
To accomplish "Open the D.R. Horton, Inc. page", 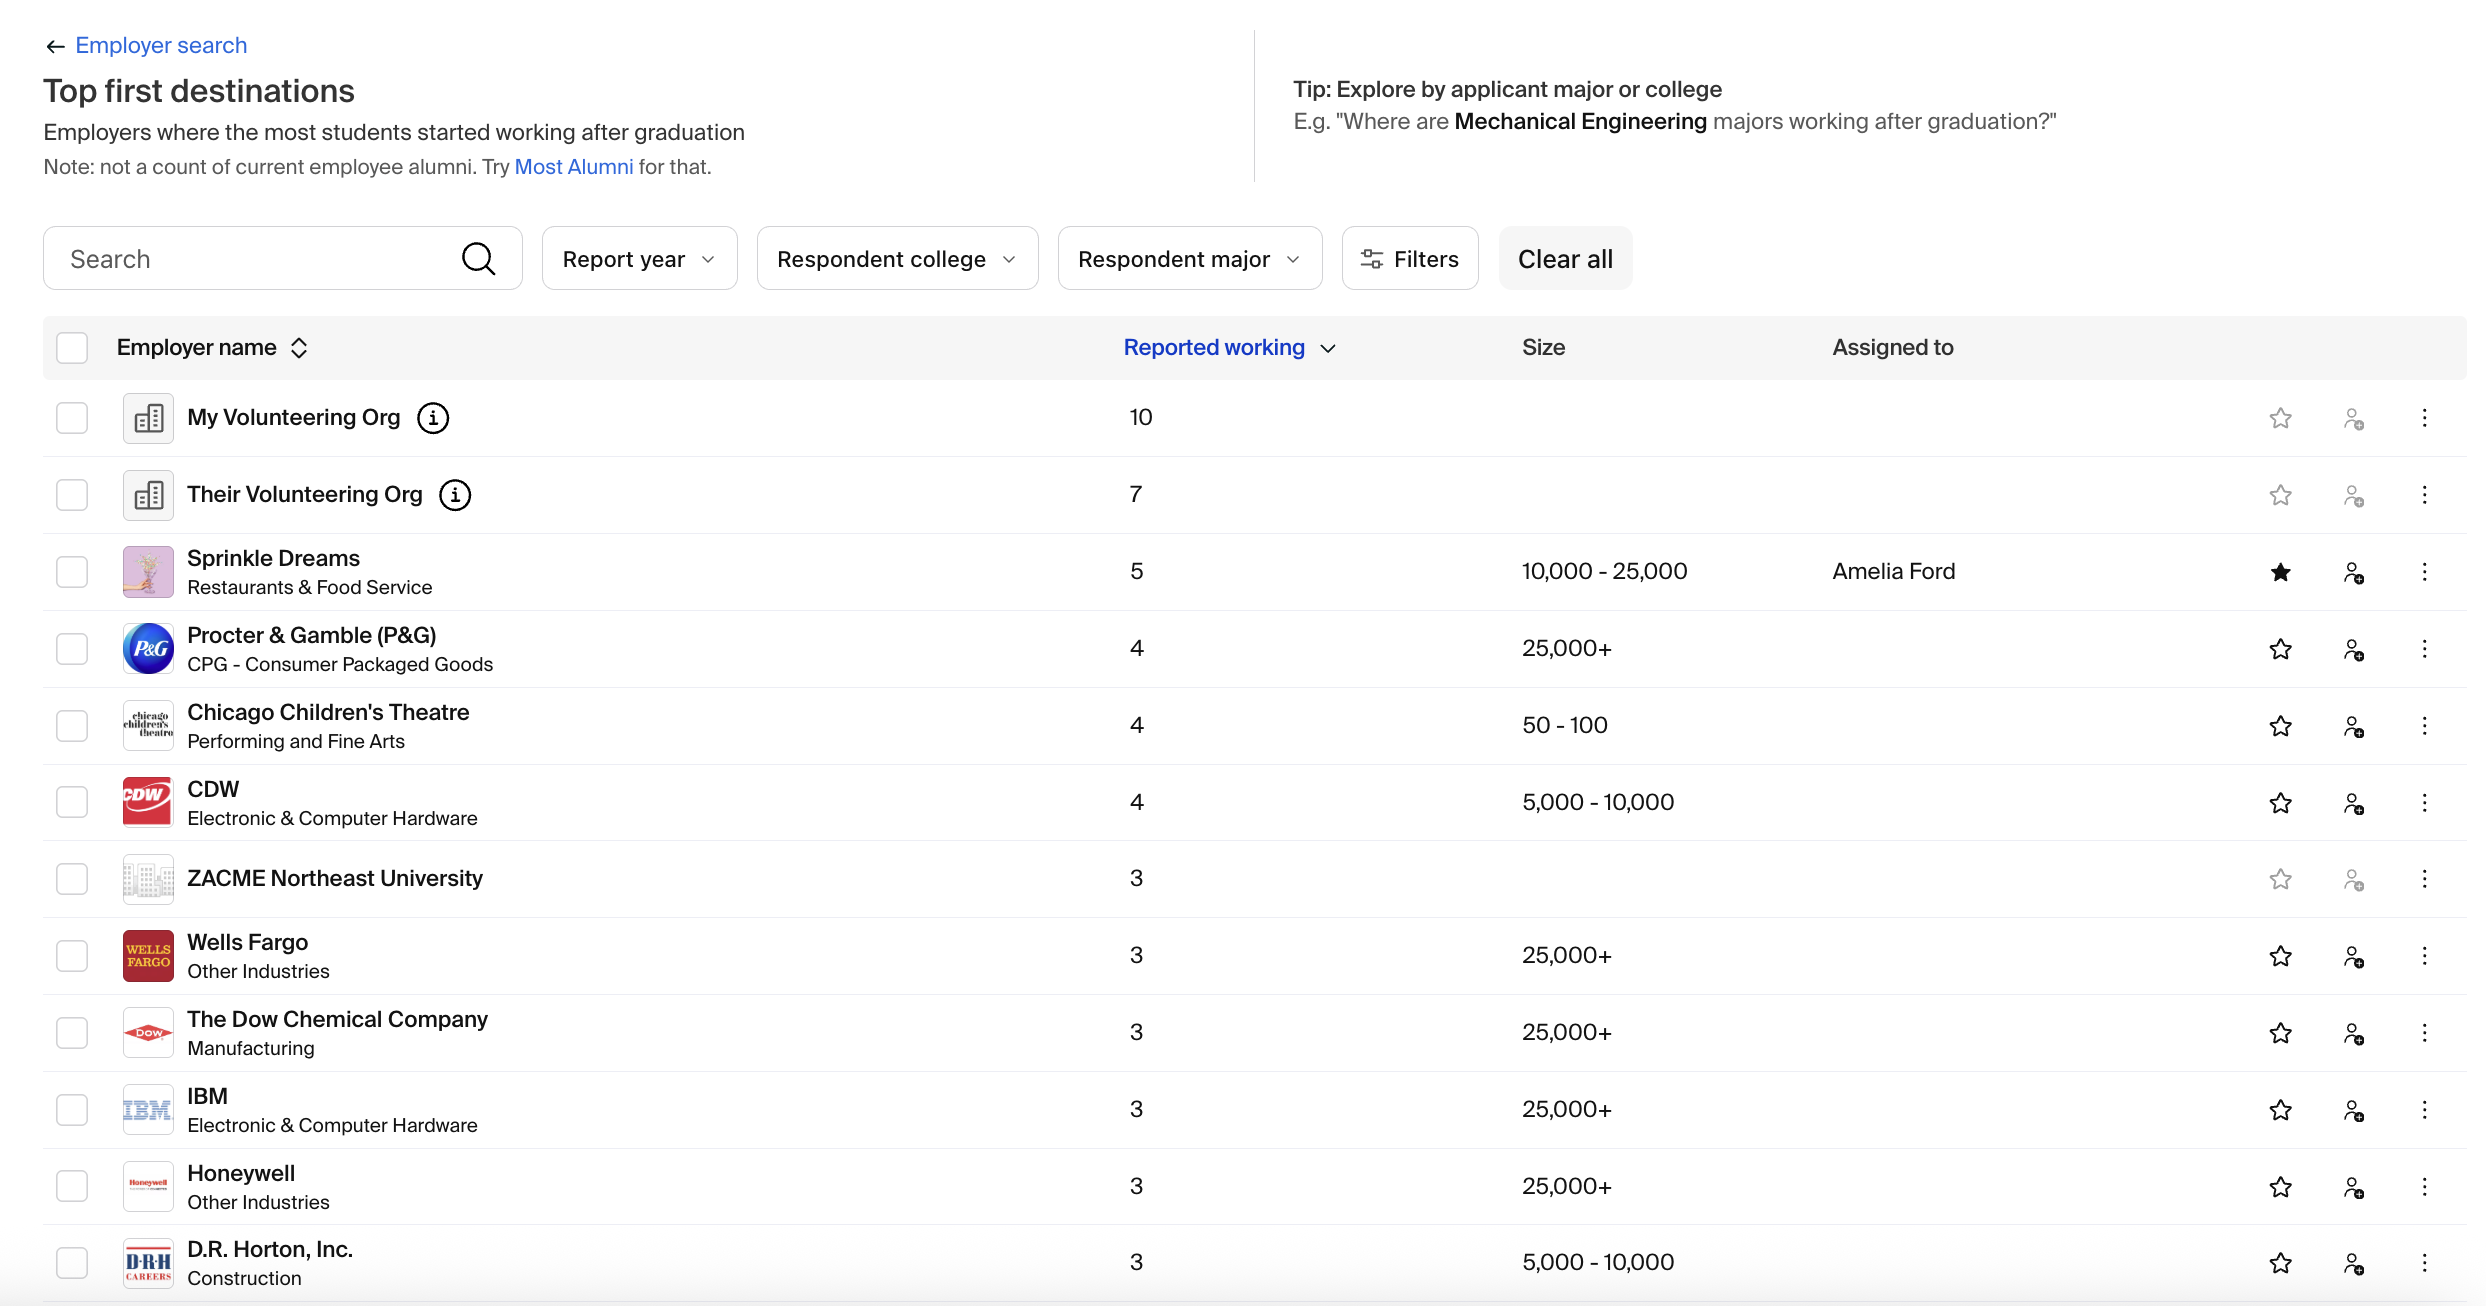I will [270, 1250].
